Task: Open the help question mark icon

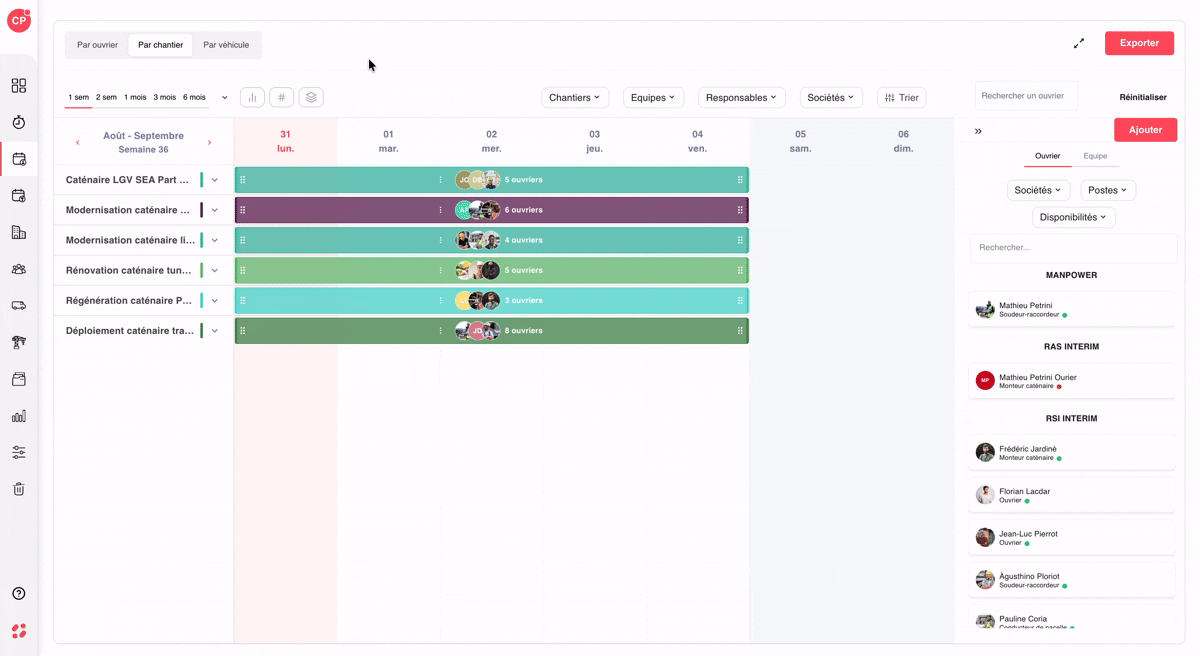Action: pos(19,594)
